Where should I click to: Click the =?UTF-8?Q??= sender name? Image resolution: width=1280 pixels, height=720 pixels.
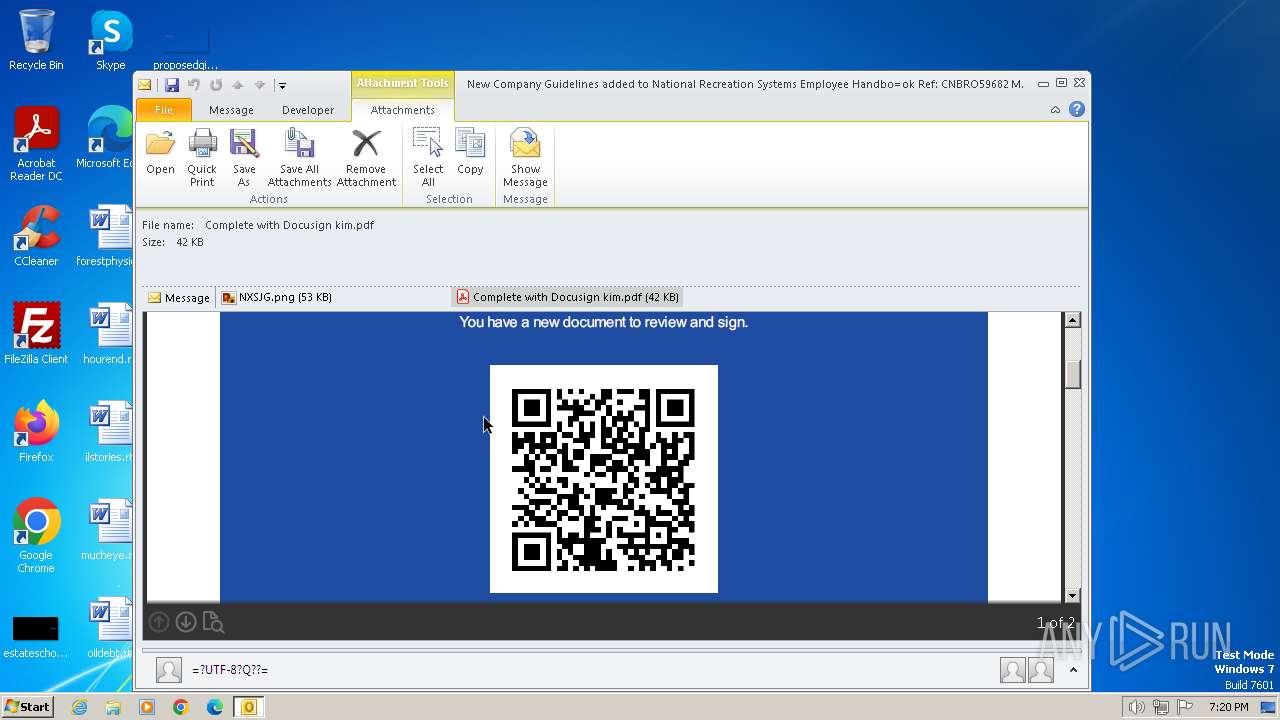[x=230, y=670]
